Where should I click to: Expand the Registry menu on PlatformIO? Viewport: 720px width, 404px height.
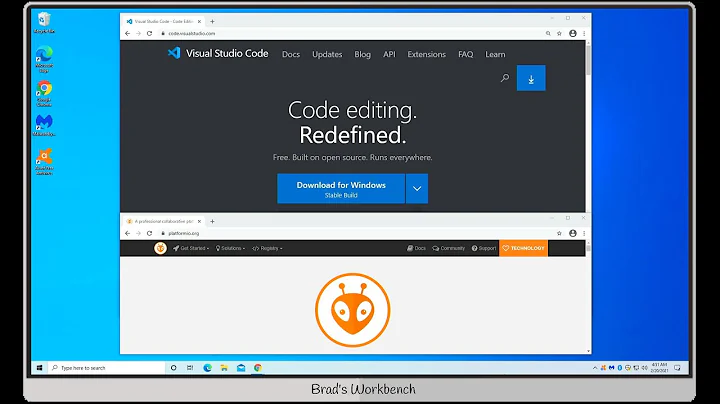267,248
